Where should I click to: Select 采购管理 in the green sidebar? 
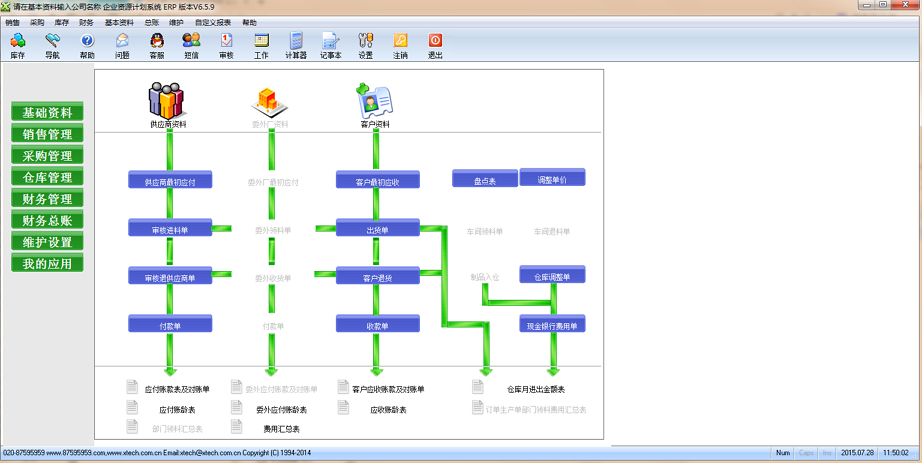pos(47,155)
